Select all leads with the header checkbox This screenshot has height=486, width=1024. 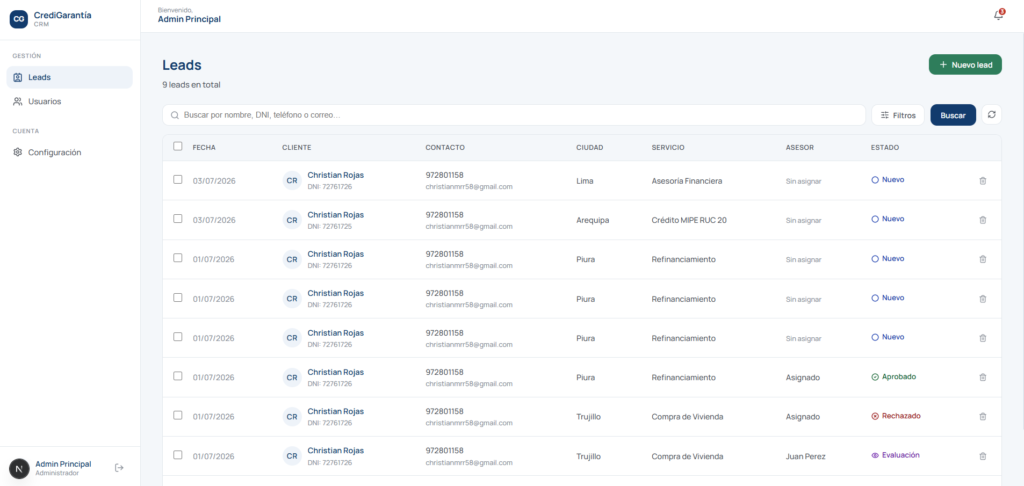178,146
